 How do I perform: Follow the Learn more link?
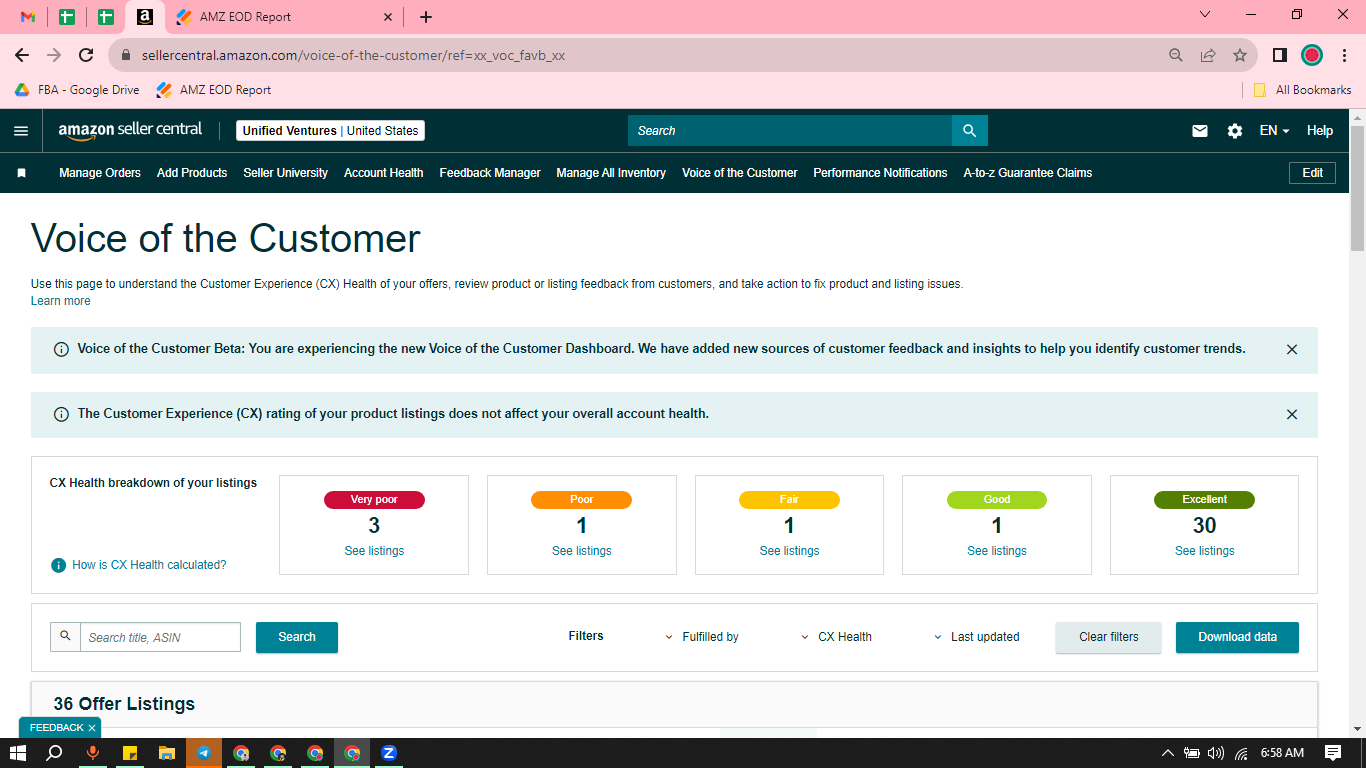(x=61, y=301)
